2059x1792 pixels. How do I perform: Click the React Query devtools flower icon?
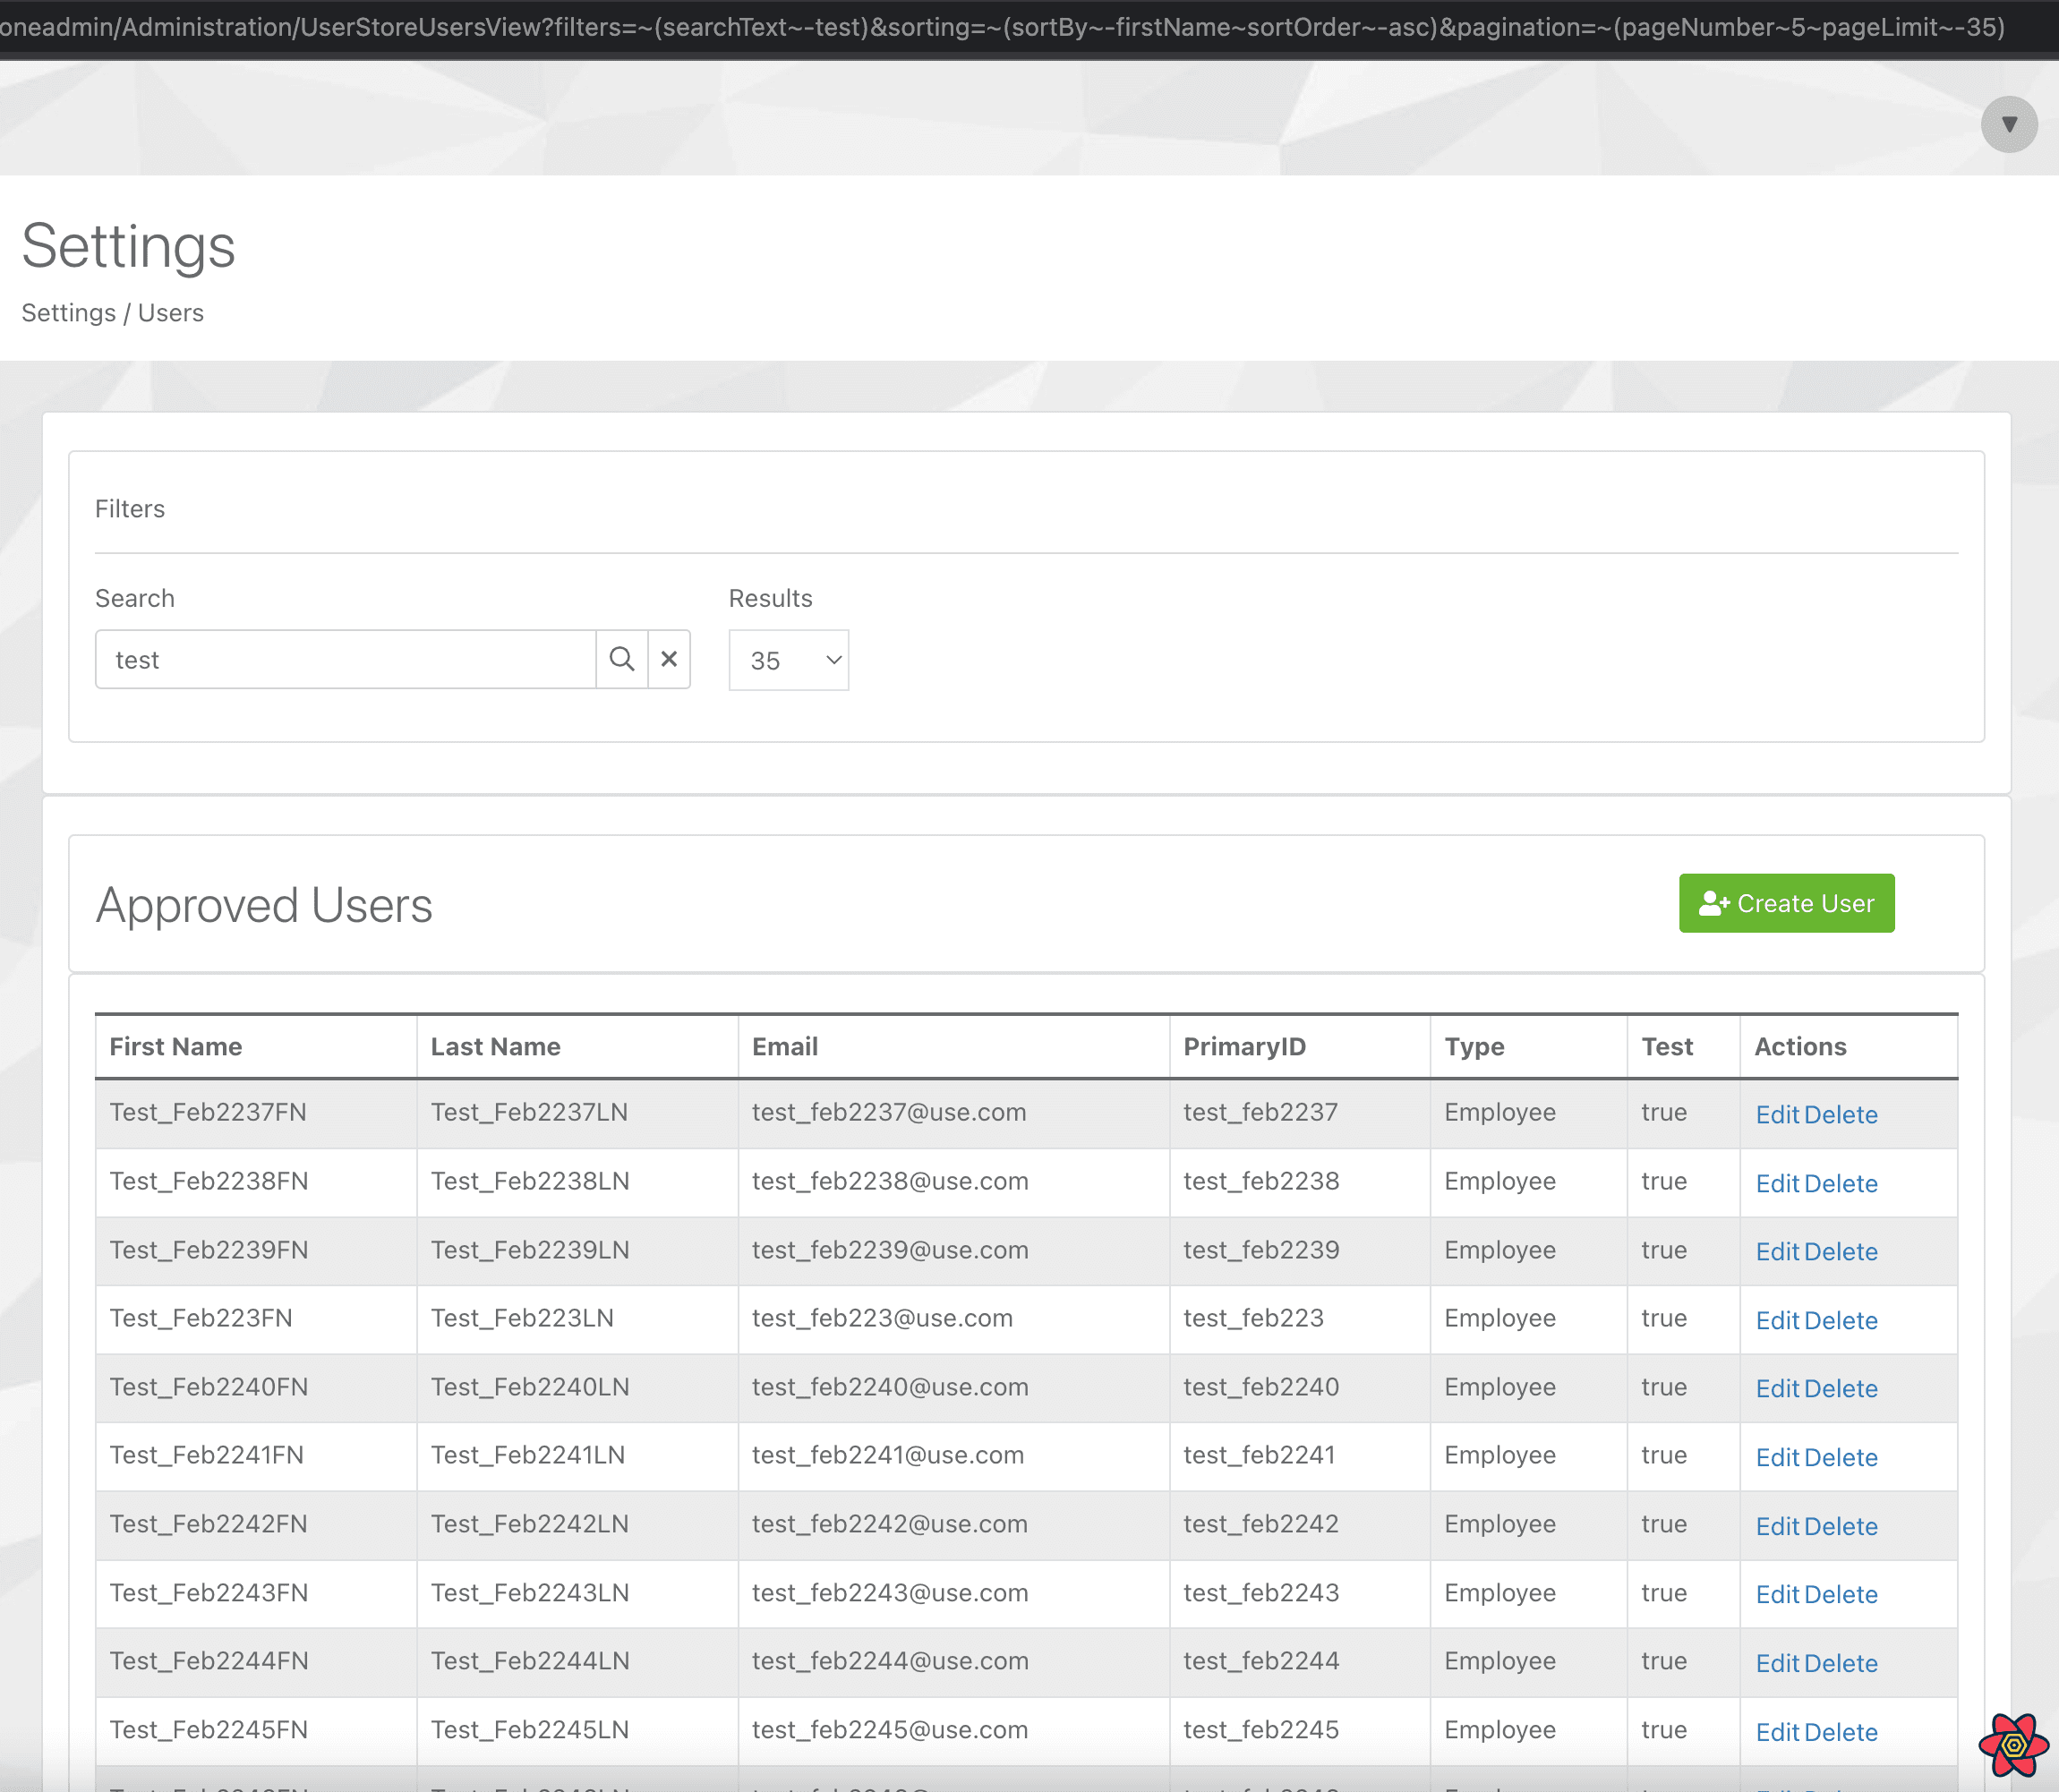(x=2013, y=1745)
